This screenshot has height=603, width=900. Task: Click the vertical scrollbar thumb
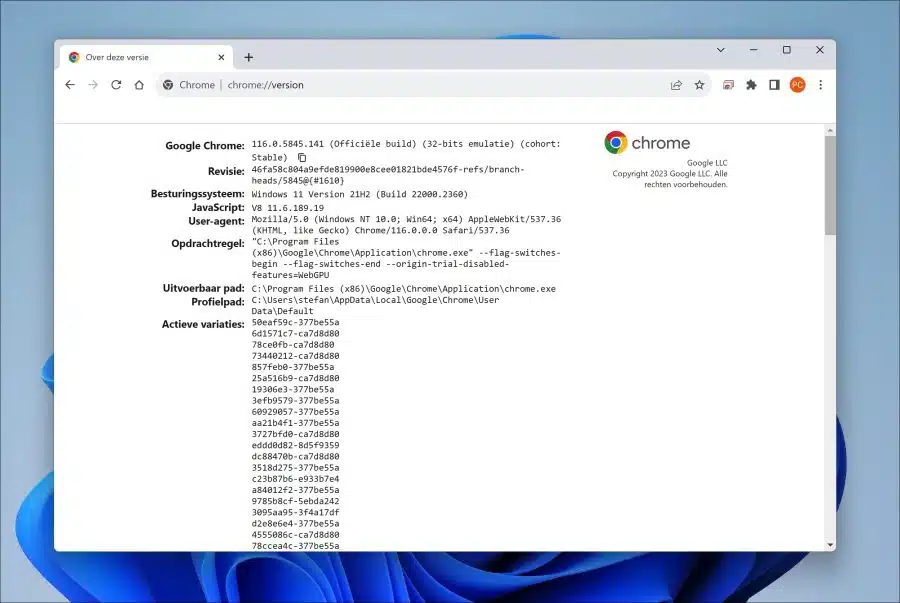830,185
